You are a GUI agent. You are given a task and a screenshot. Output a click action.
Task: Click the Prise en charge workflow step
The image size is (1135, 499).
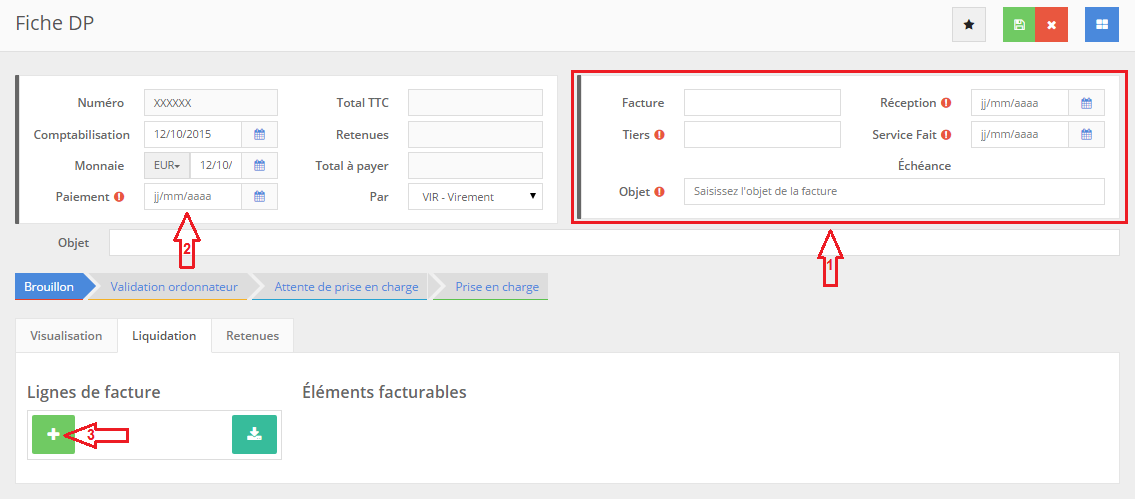pyautogui.click(x=496, y=287)
